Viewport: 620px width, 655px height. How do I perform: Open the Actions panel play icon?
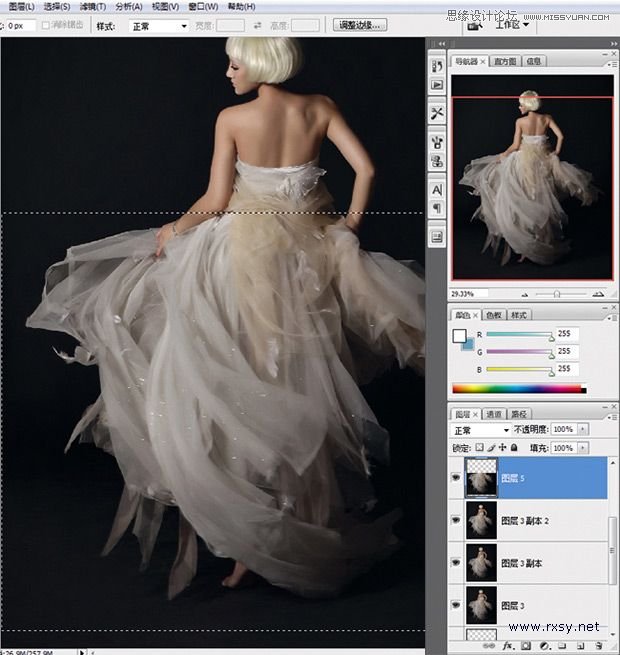click(437, 85)
